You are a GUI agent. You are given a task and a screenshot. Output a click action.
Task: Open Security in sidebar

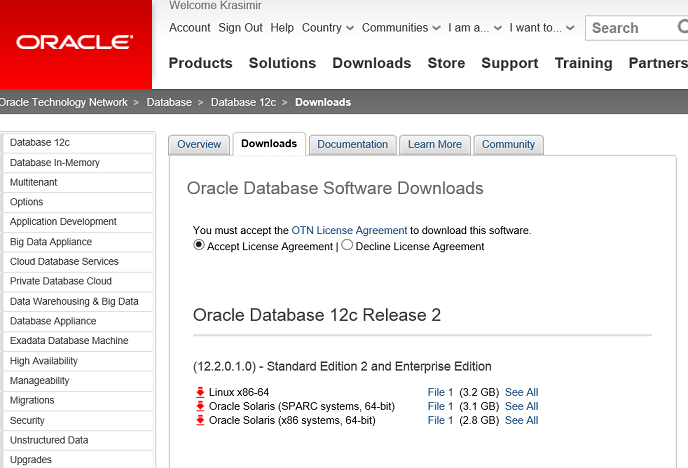click(78, 421)
